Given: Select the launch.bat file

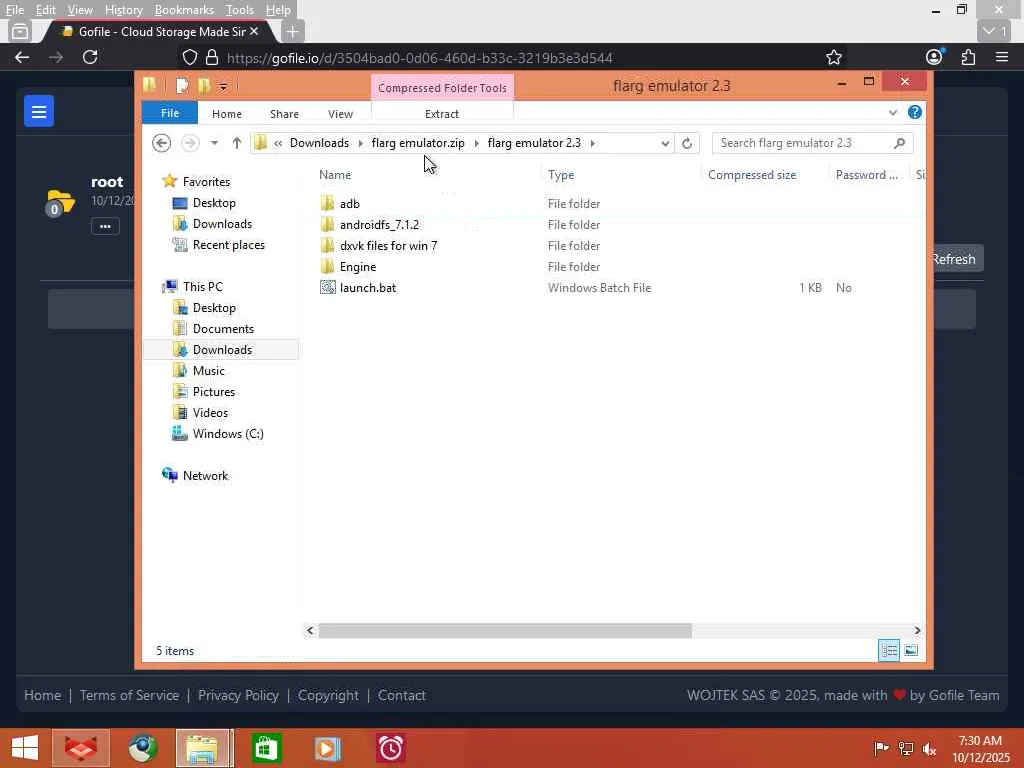Looking at the screenshot, I should [x=368, y=288].
